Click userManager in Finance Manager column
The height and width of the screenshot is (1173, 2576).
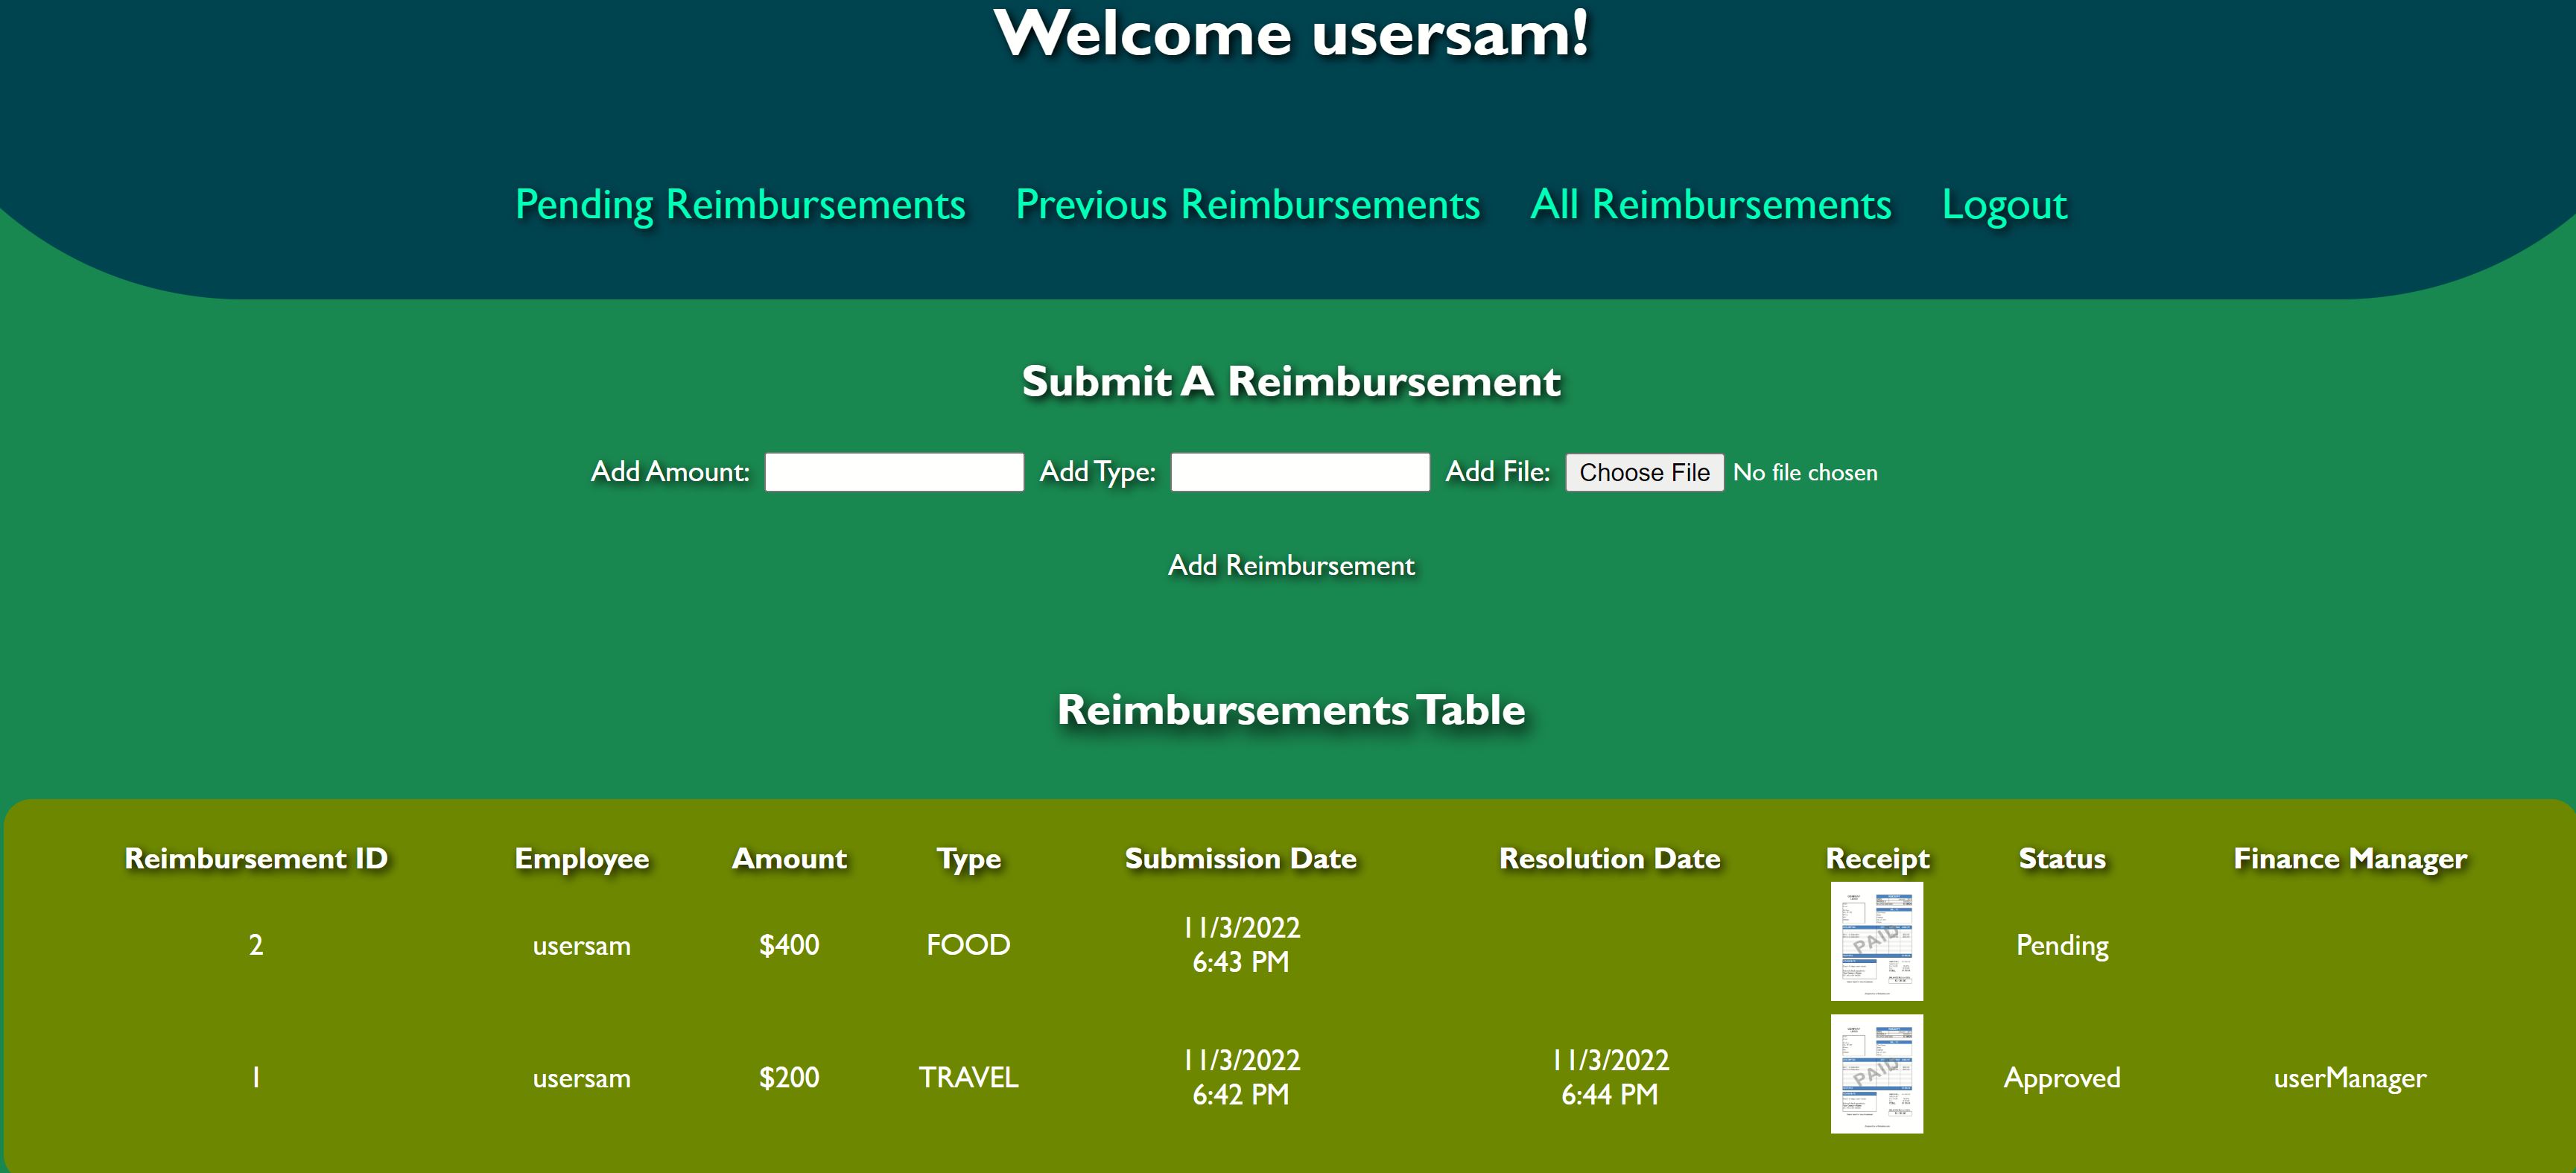tap(2349, 1078)
